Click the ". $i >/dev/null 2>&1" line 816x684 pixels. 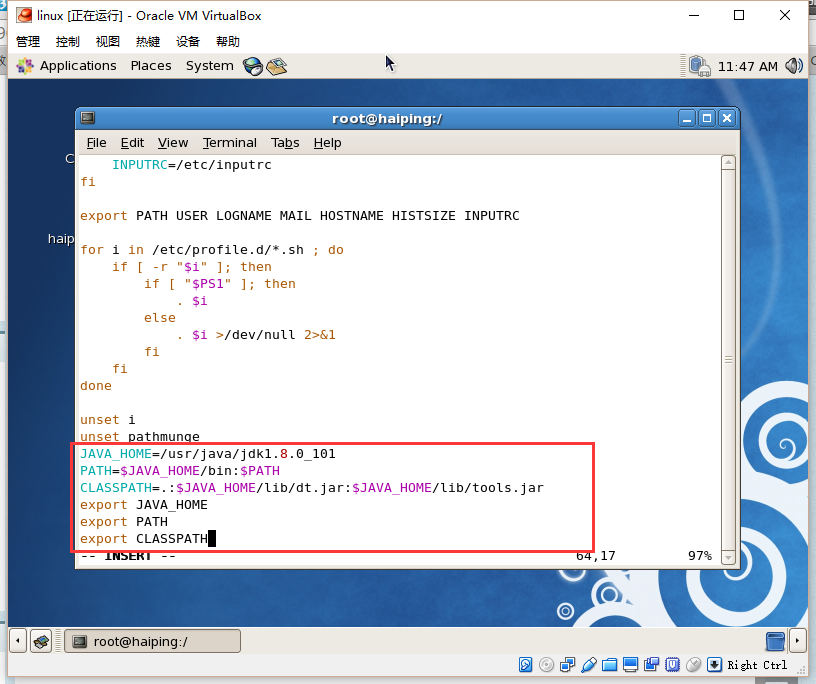click(x=256, y=335)
